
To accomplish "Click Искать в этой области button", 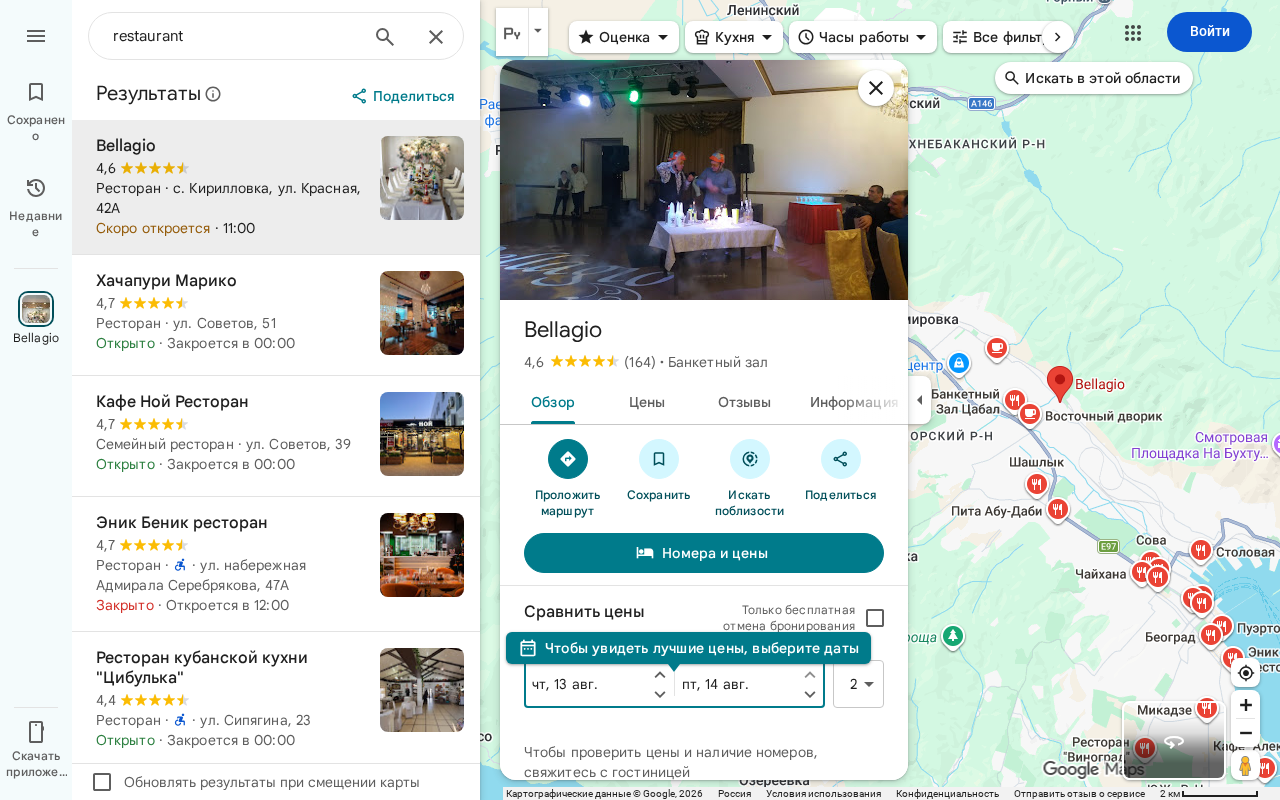I will (x=1094, y=78).
